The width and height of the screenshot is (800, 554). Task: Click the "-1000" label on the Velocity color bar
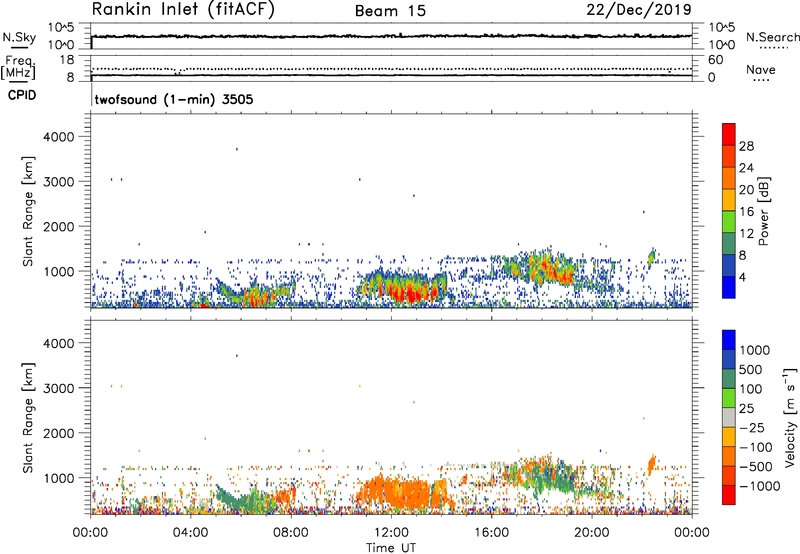click(x=759, y=486)
